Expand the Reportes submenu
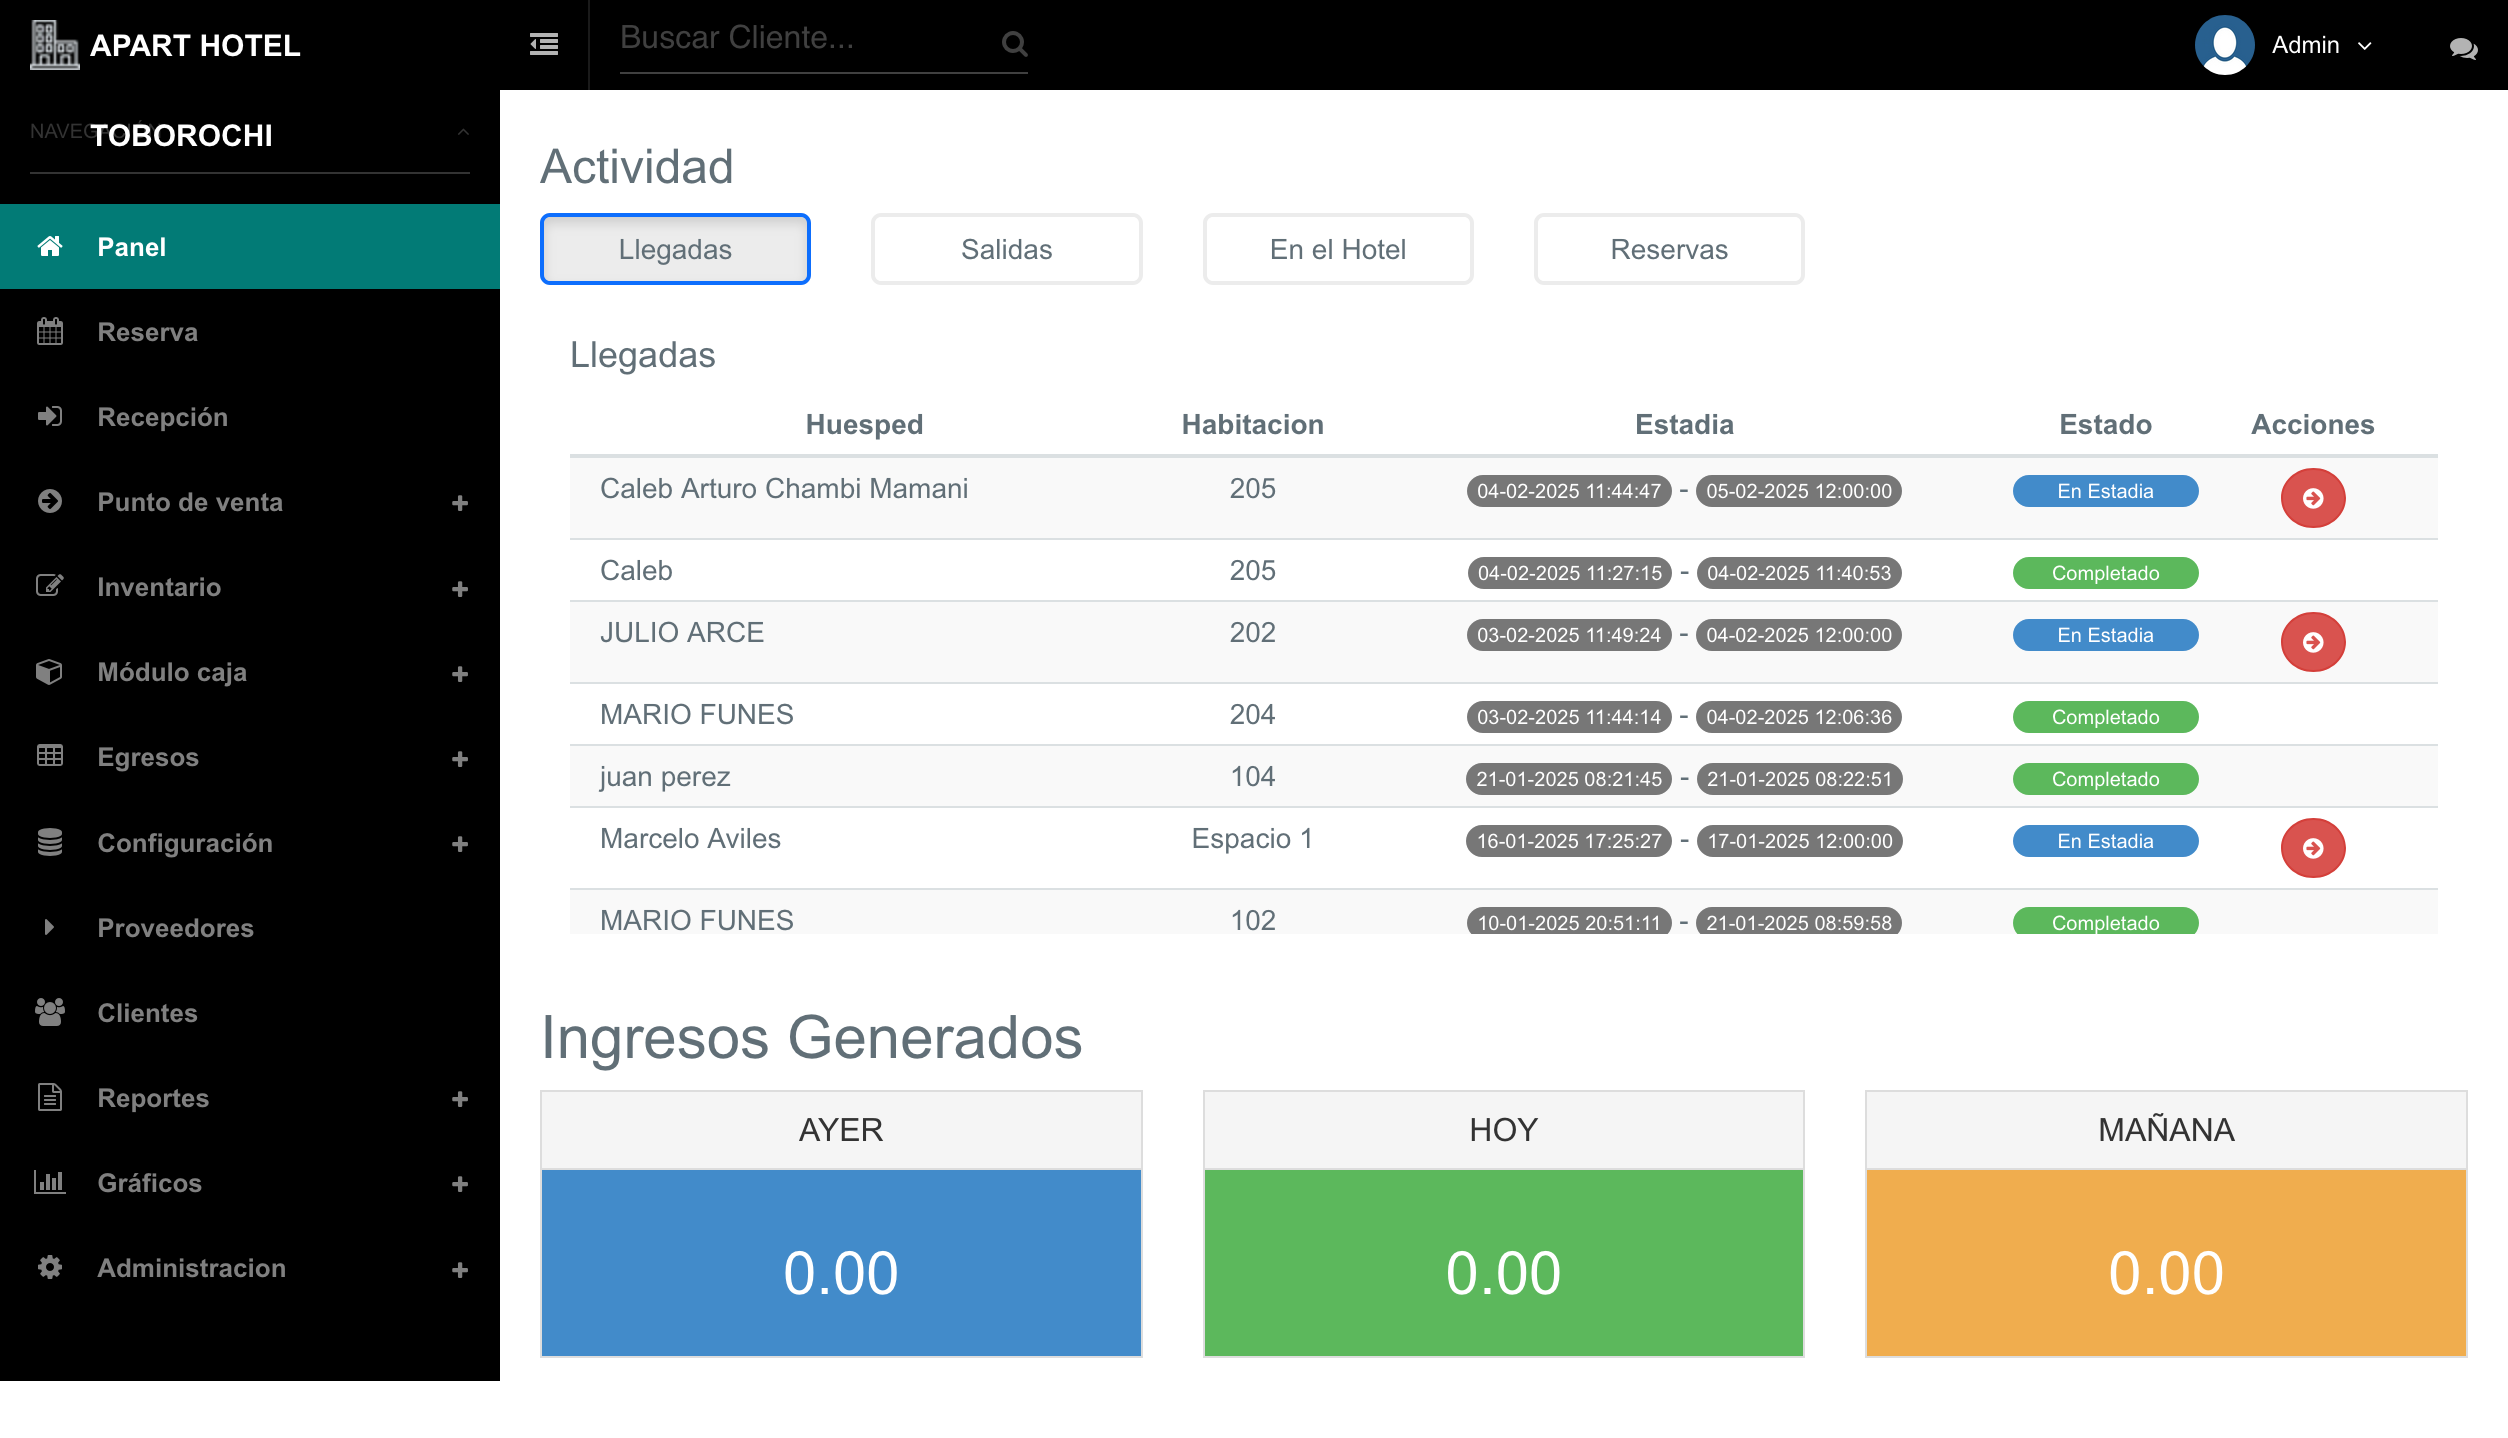2508x1438 pixels. coord(460,1099)
